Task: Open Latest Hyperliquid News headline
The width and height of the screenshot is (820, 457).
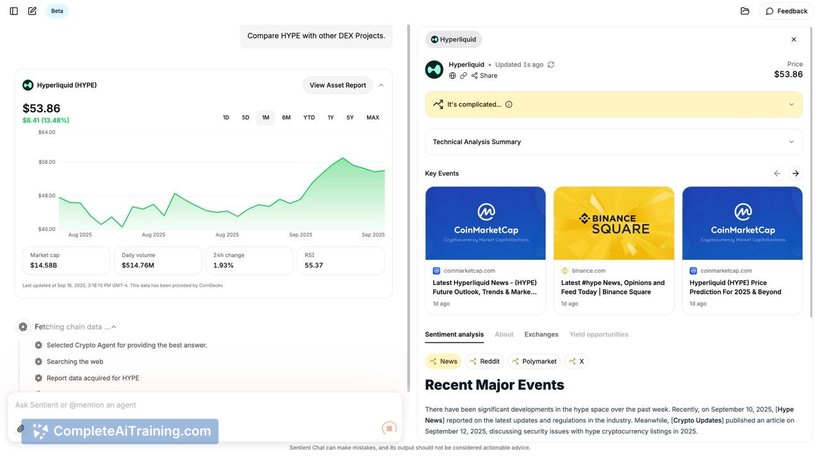Action: pyautogui.click(x=484, y=287)
